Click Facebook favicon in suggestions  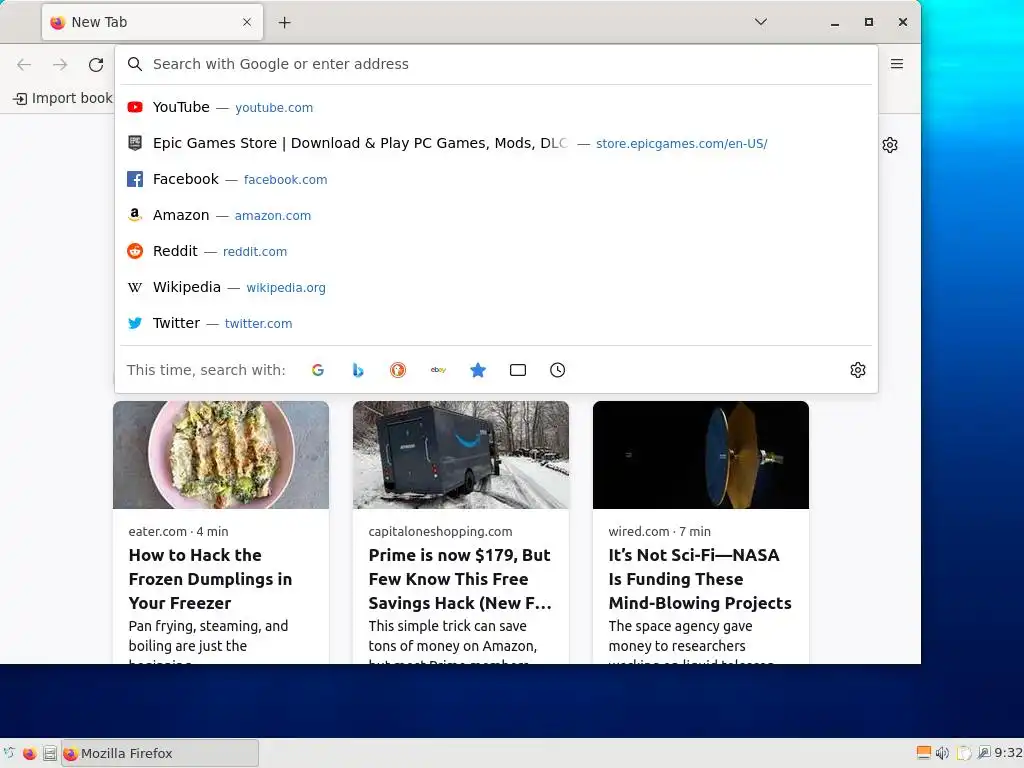pyautogui.click(x=135, y=179)
